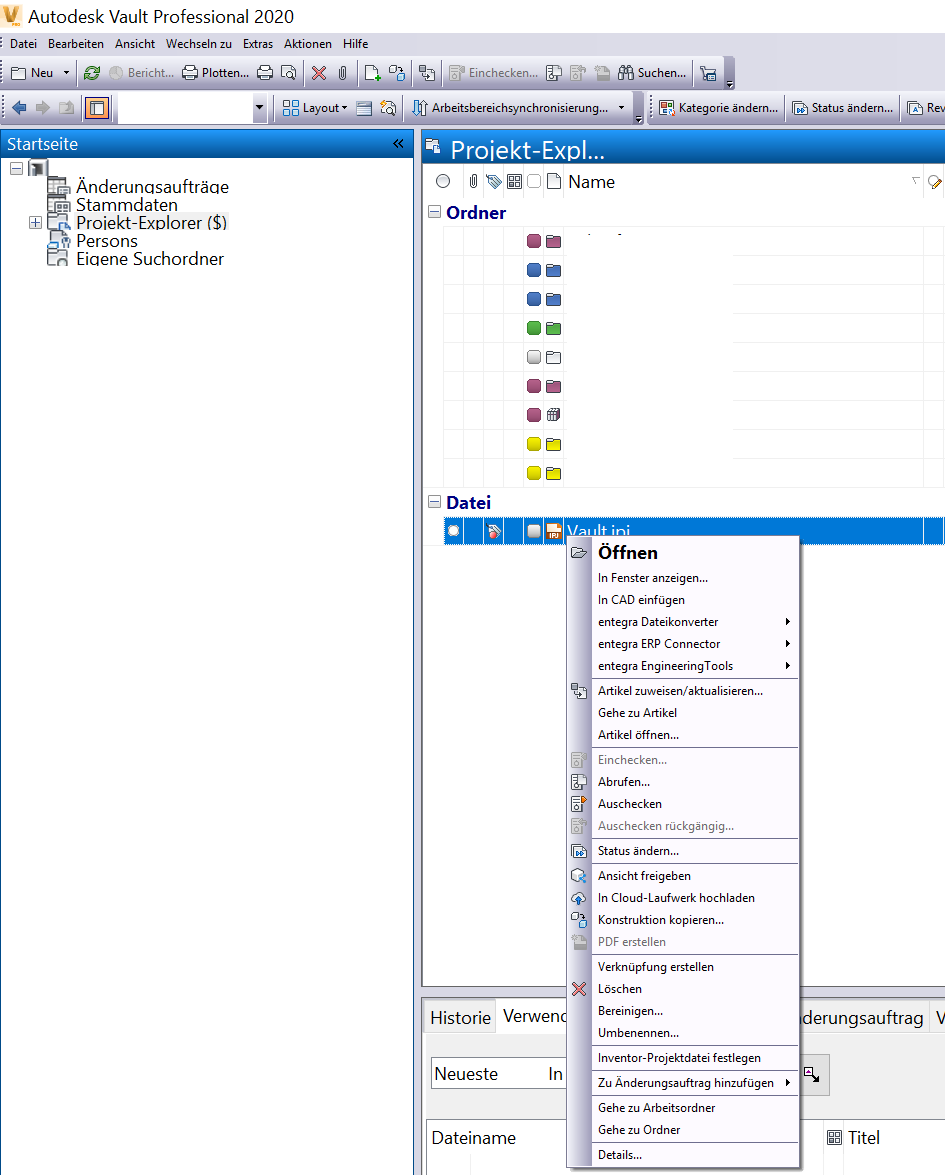The height and width of the screenshot is (1175, 948).
Task: Click the tag status icon in Vault.ipj row
Action: (494, 531)
